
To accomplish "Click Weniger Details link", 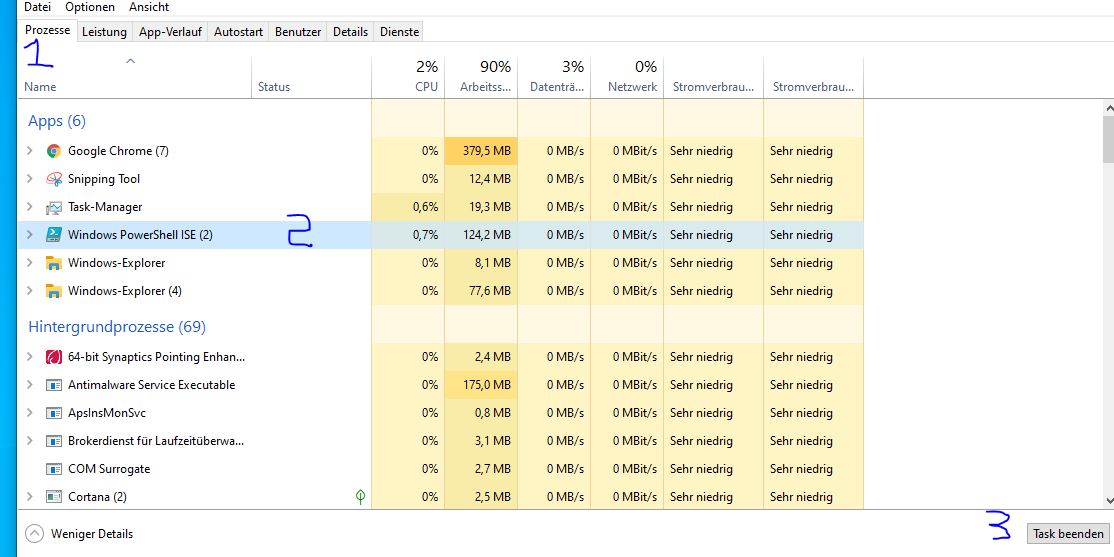I will click(x=92, y=534).
